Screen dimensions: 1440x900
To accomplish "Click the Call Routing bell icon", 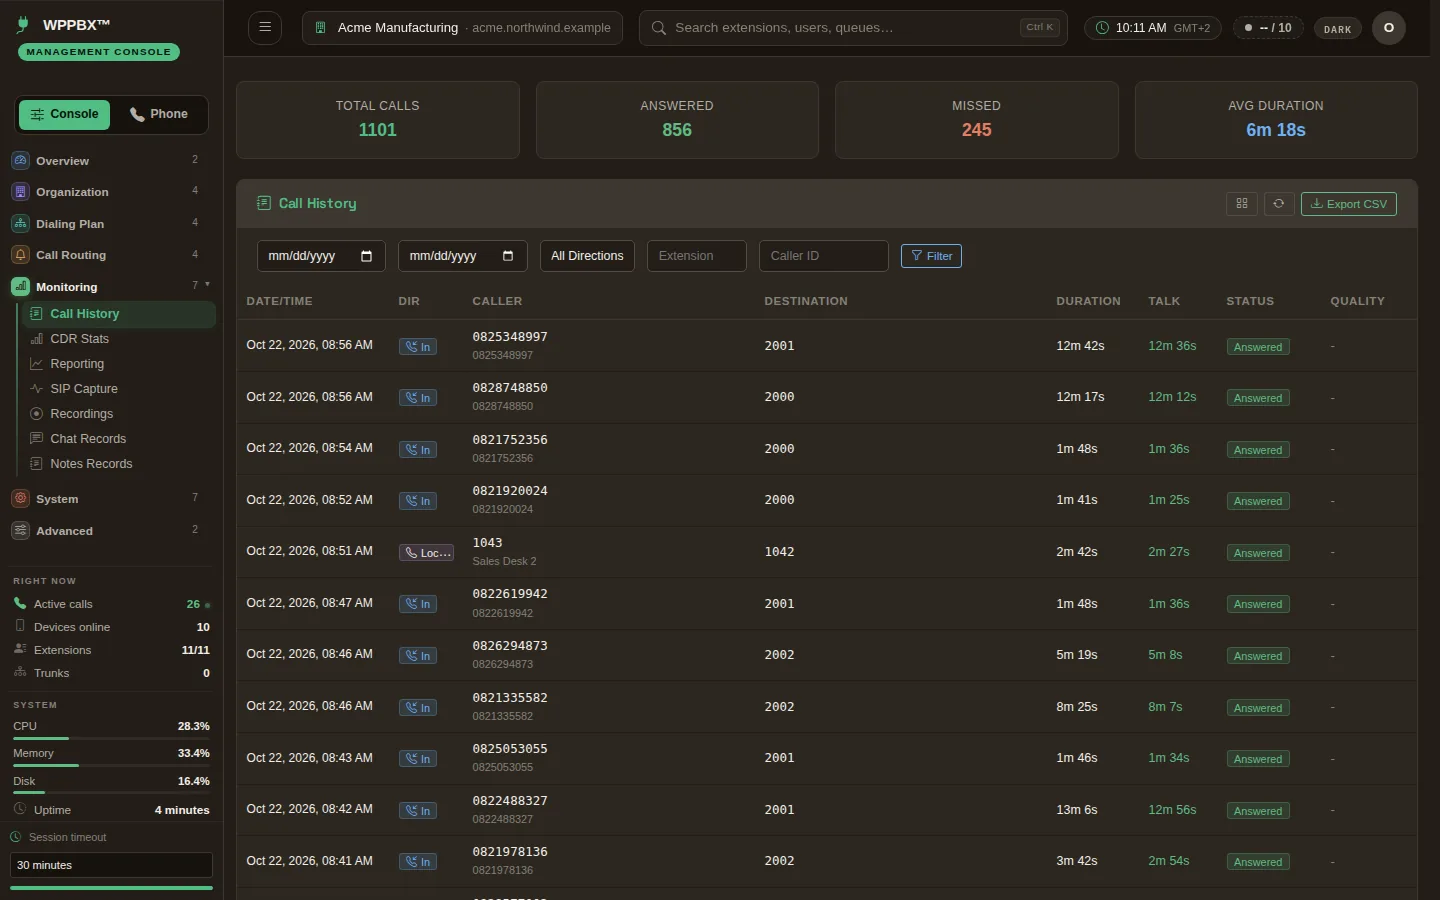I will 20,255.
